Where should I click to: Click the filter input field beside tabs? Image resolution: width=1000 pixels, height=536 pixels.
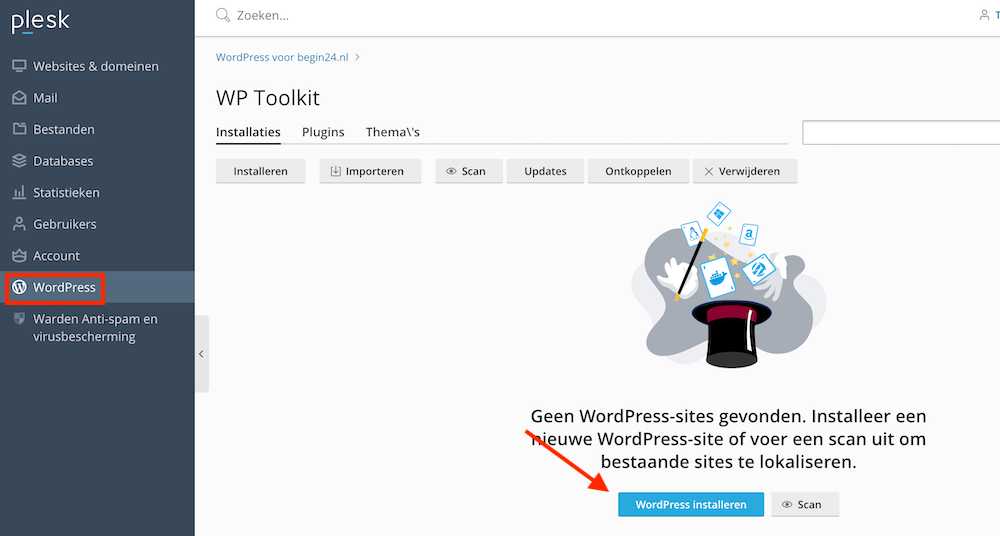901,133
